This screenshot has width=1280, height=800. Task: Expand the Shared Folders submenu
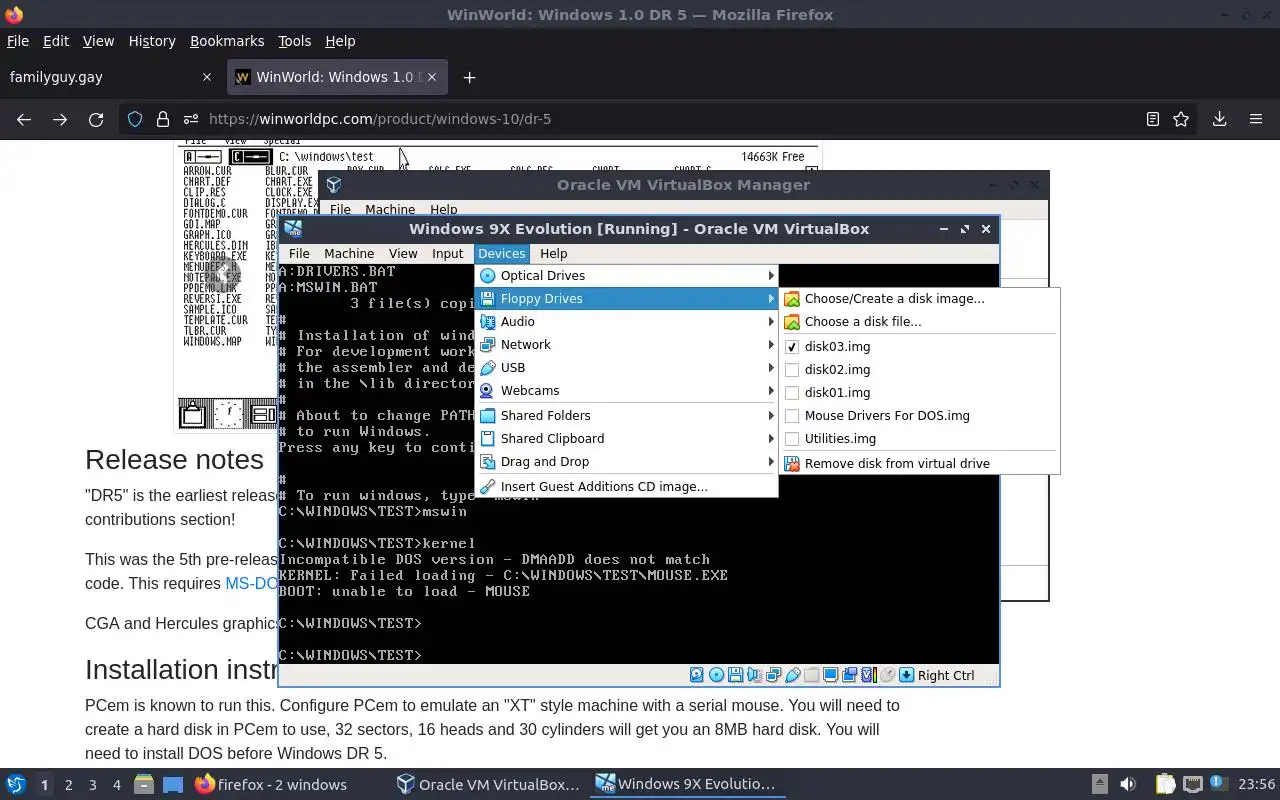click(x=626, y=415)
